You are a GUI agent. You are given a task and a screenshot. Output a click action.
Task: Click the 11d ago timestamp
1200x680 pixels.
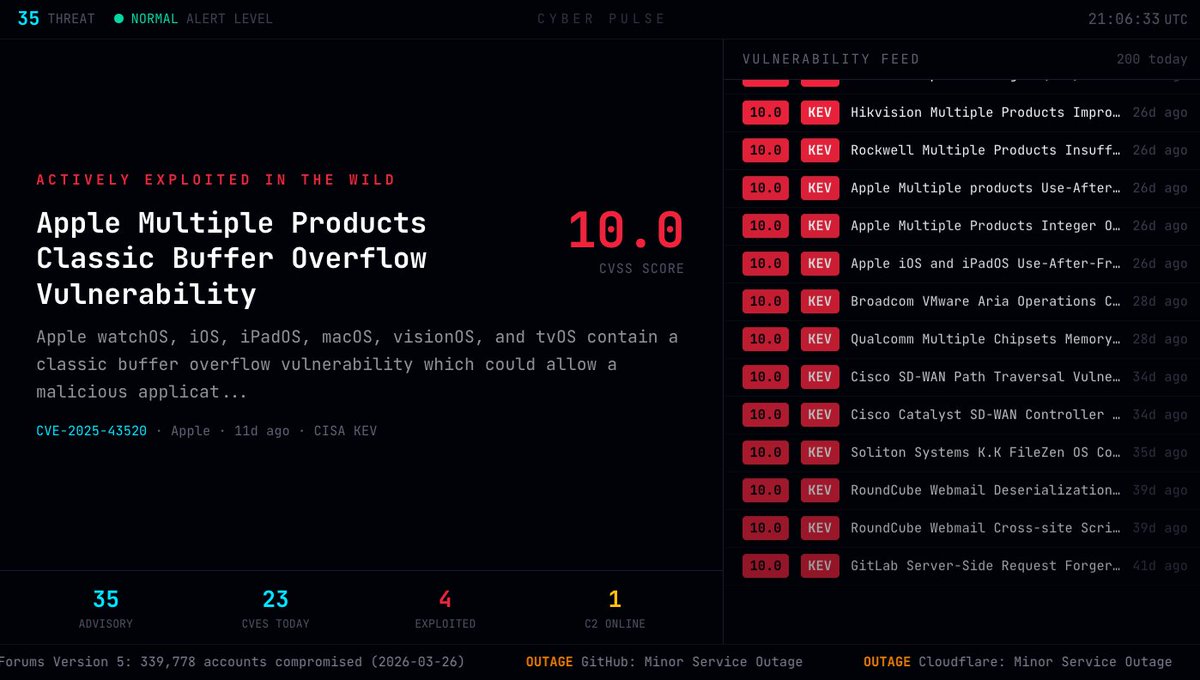pos(262,431)
